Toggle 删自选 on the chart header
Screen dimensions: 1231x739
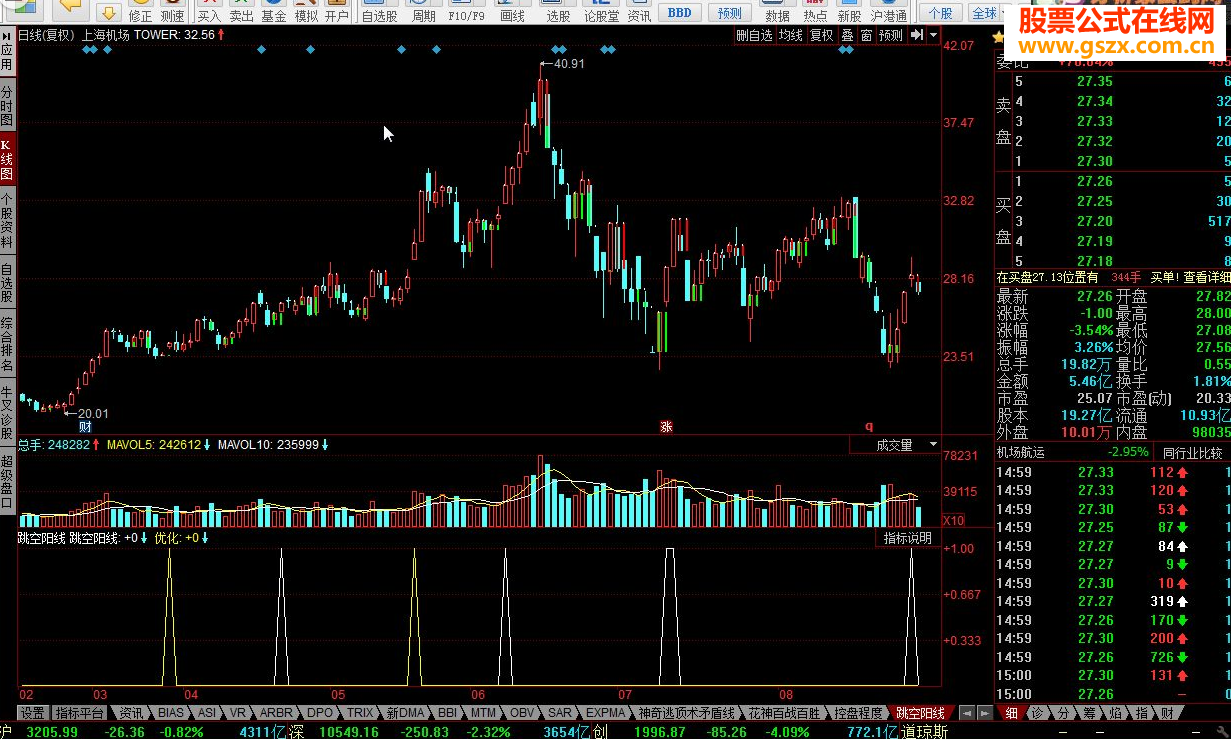[754, 35]
